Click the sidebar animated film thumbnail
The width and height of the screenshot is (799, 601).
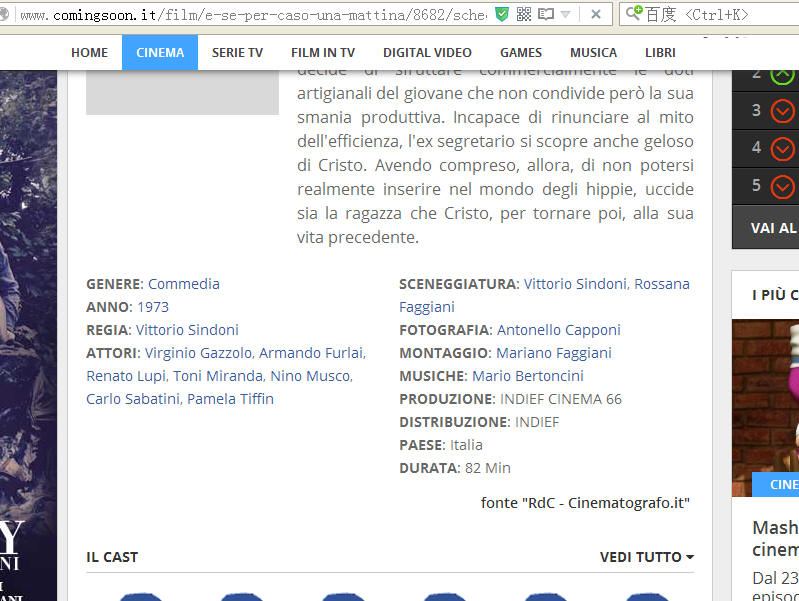point(765,408)
